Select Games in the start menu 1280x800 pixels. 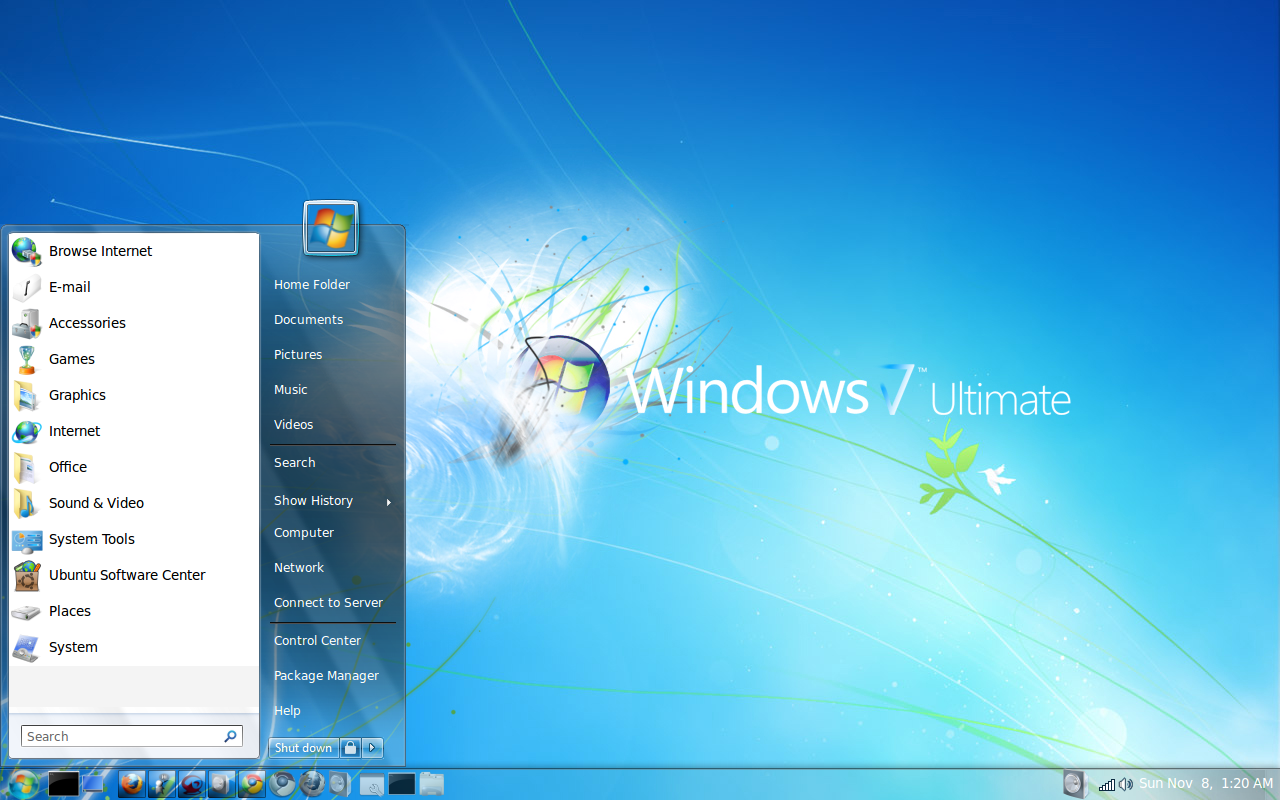pos(71,359)
